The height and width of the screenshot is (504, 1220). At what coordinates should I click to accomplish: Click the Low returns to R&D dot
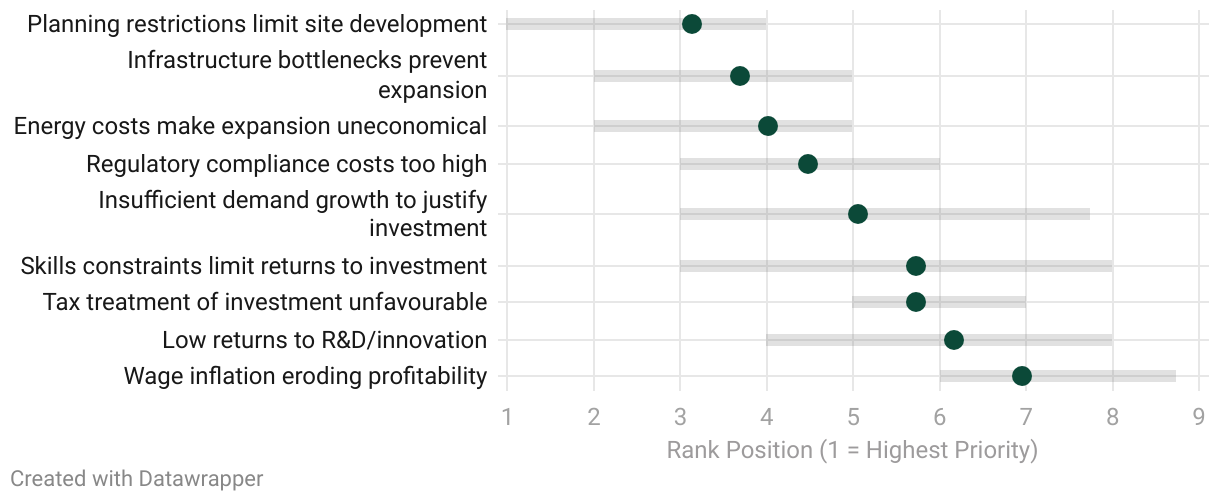[954, 340]
